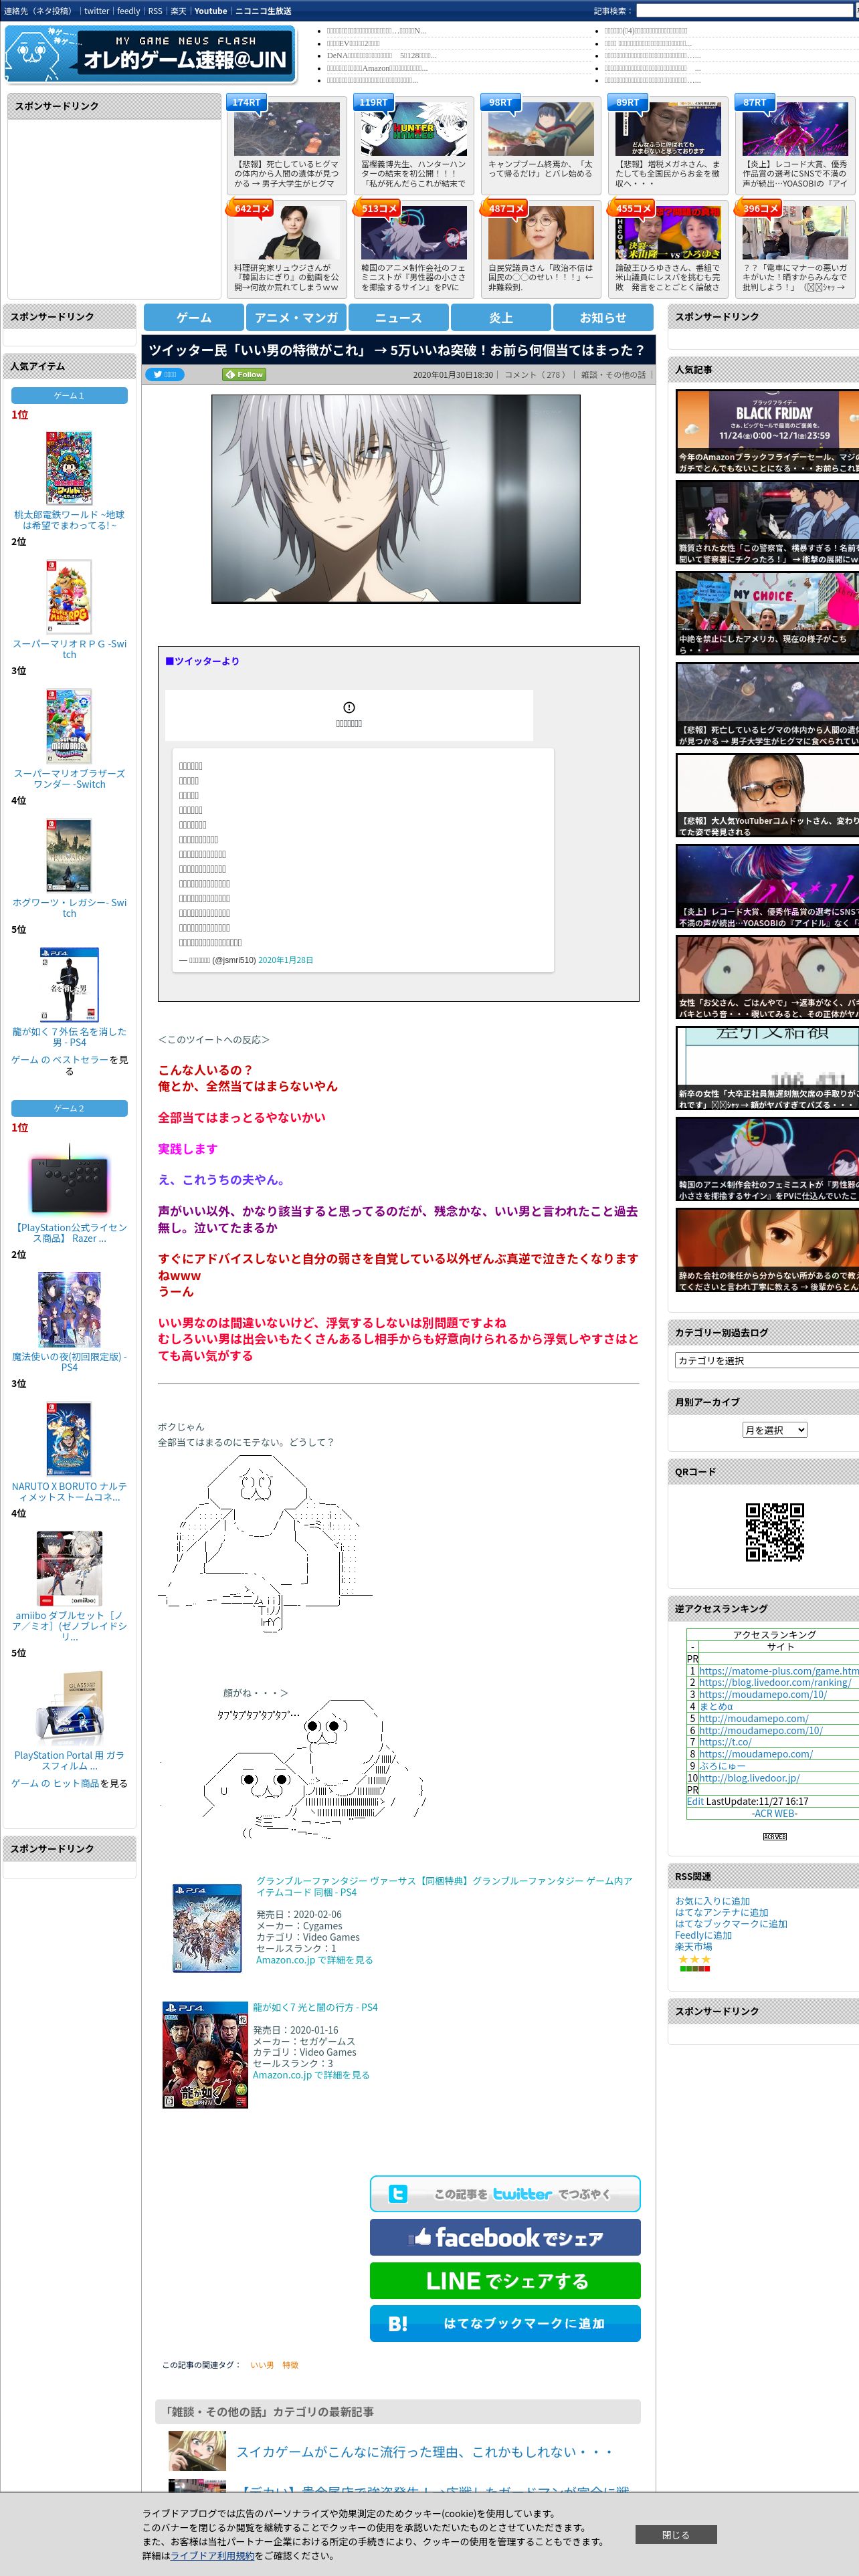Open ゲーム の ヒット商品 link
The height and width of the screenshot is (2576, 859).
click(x=55, y=1783)
